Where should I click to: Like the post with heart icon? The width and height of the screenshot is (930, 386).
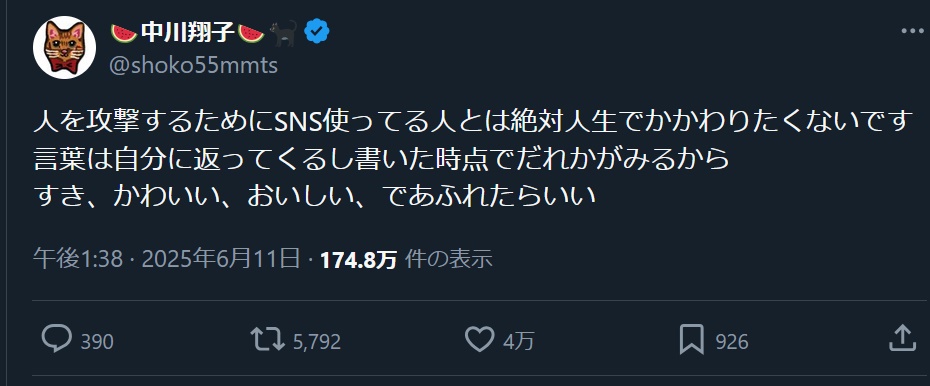coord(479,340)
